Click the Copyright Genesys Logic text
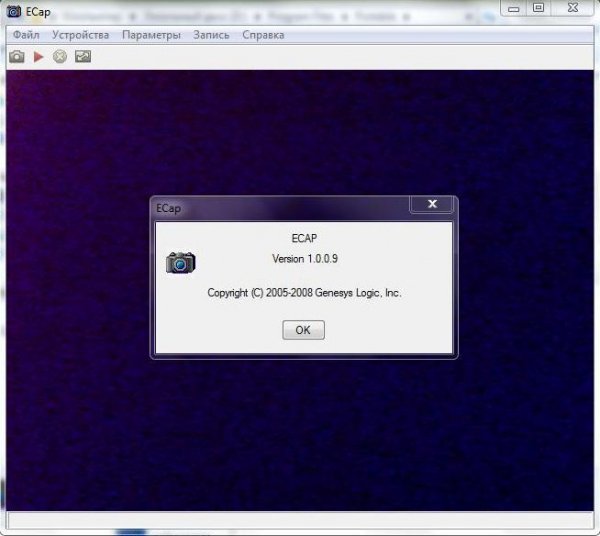 [x=305, y=293]
